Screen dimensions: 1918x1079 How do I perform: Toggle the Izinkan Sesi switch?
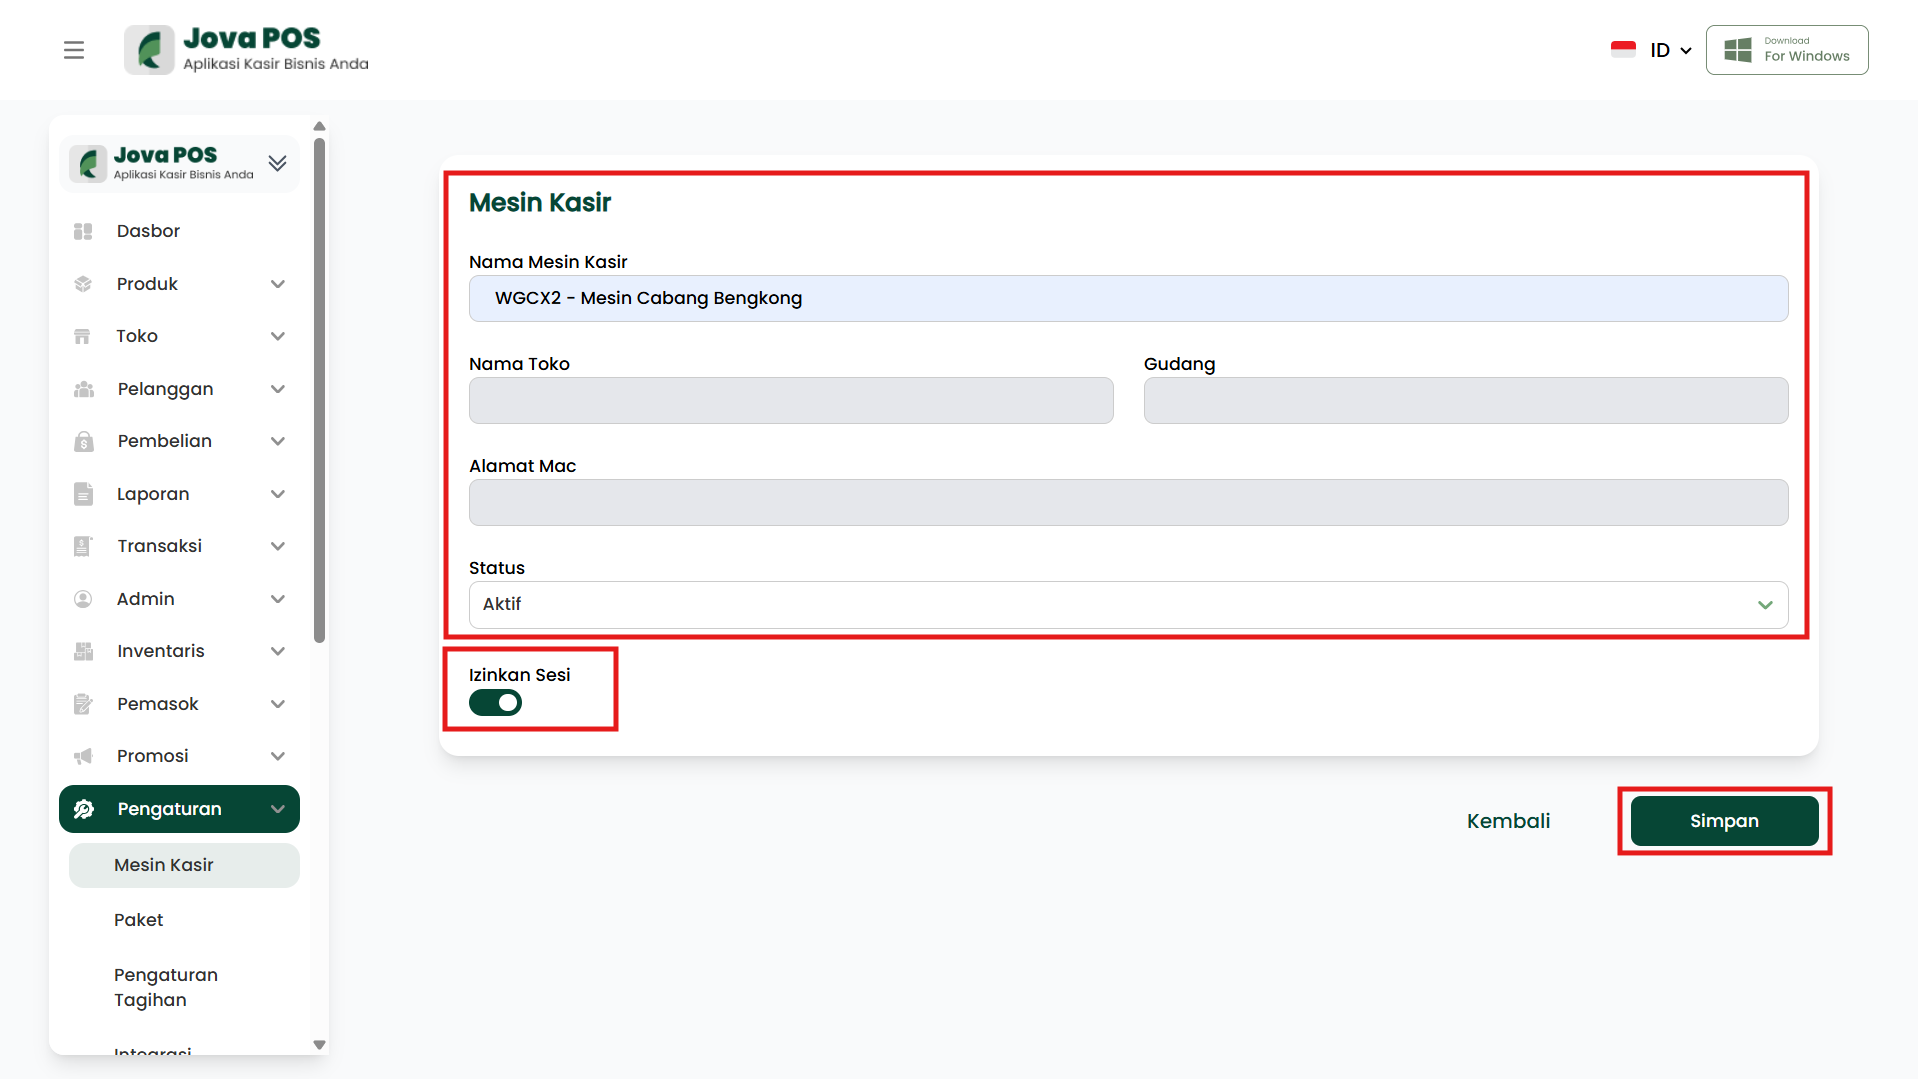pos(496,703)
